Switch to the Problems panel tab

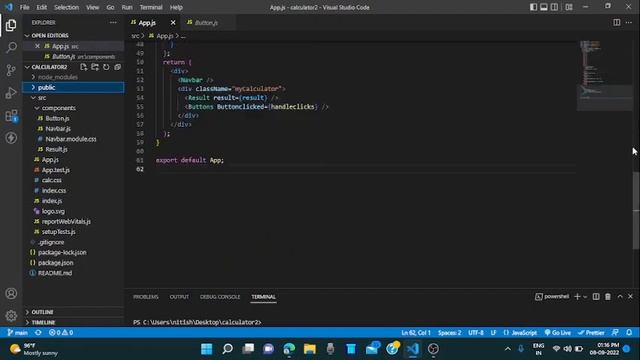click(146, 297)
